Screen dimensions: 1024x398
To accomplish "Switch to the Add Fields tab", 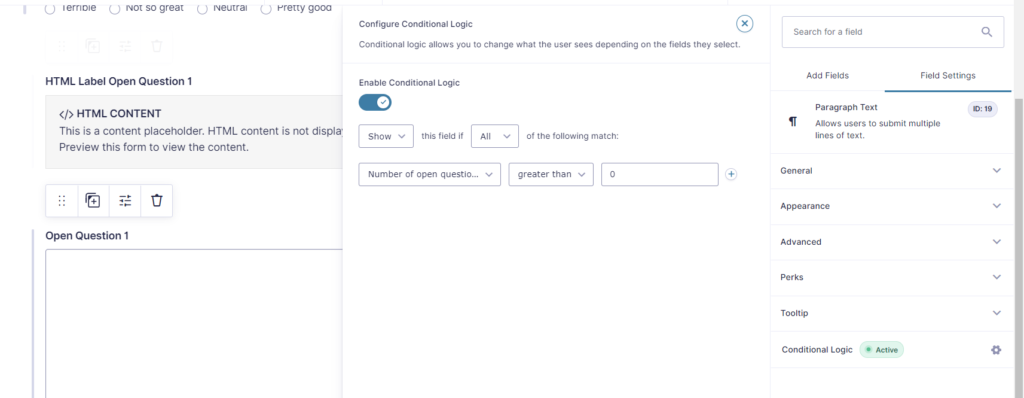I will [827, 75].
